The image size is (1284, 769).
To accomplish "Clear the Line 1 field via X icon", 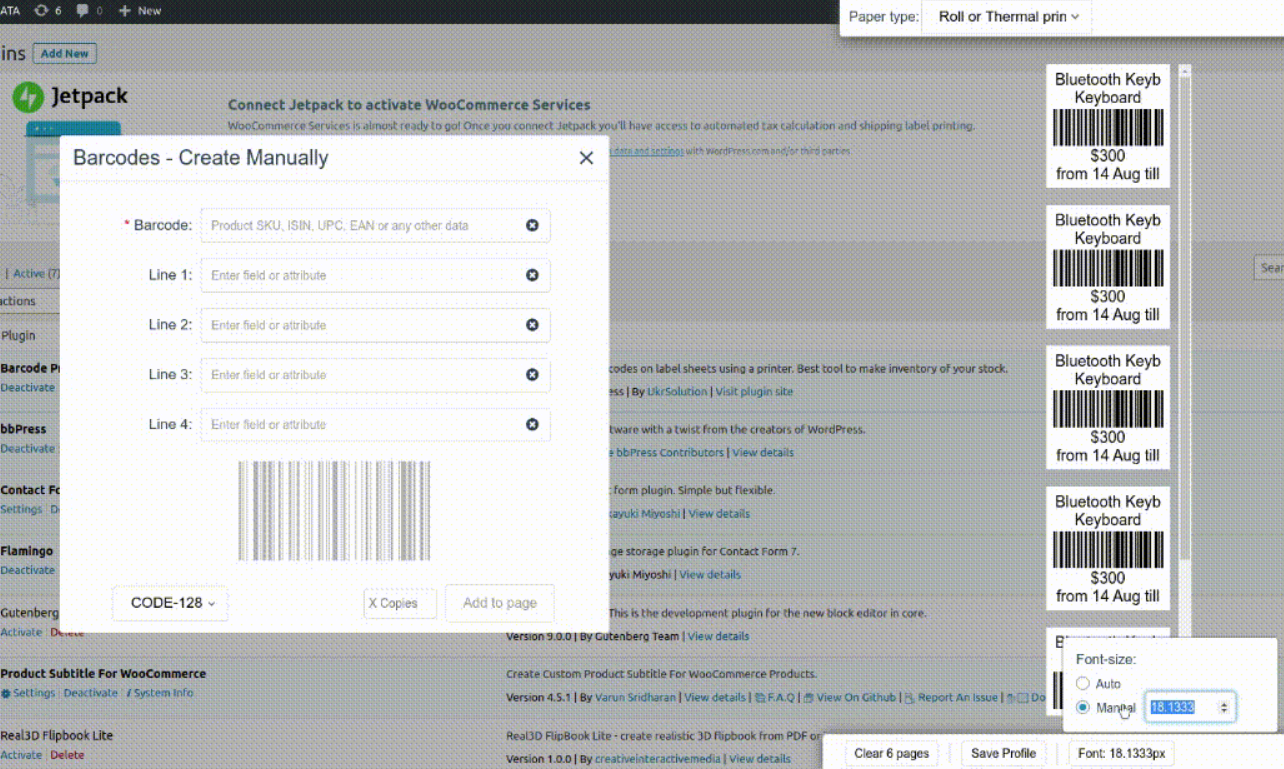I will click(x=532, y=275).
